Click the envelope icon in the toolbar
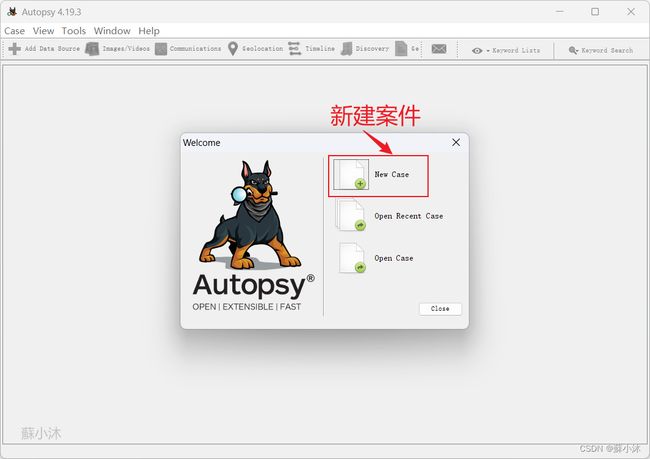The height and width of the screenshot is (459, 650). pos(439,49)
